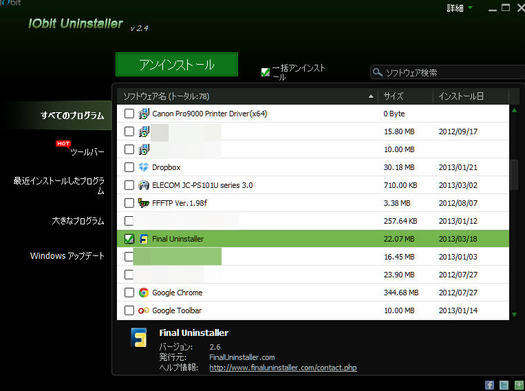Open Windows アップデート sidebar section

click(67, 256)
